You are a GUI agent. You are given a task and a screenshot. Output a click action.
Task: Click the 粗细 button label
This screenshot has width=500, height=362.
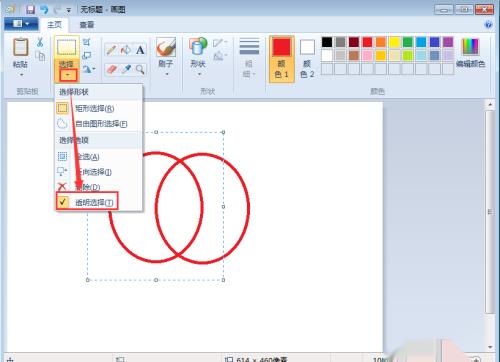[x=249, y=69]
